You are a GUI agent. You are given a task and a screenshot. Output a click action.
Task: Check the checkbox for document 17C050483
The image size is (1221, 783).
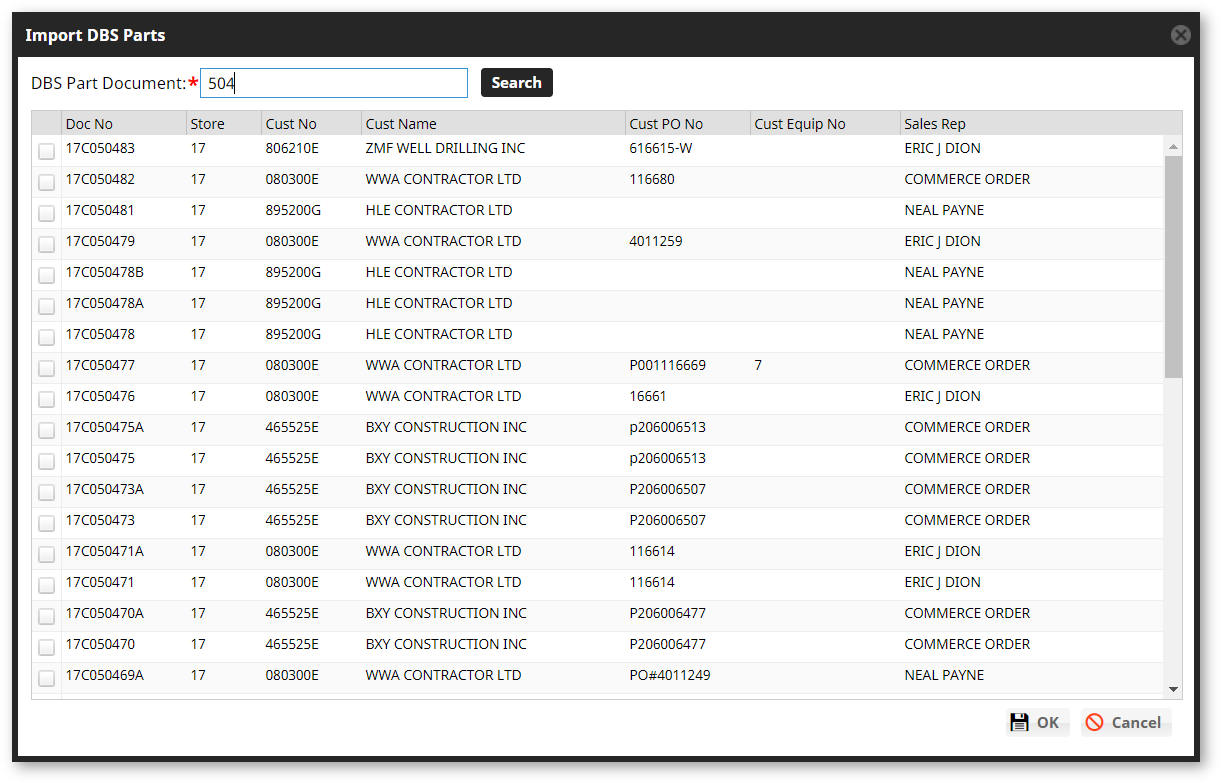click(x=46, y=151)
